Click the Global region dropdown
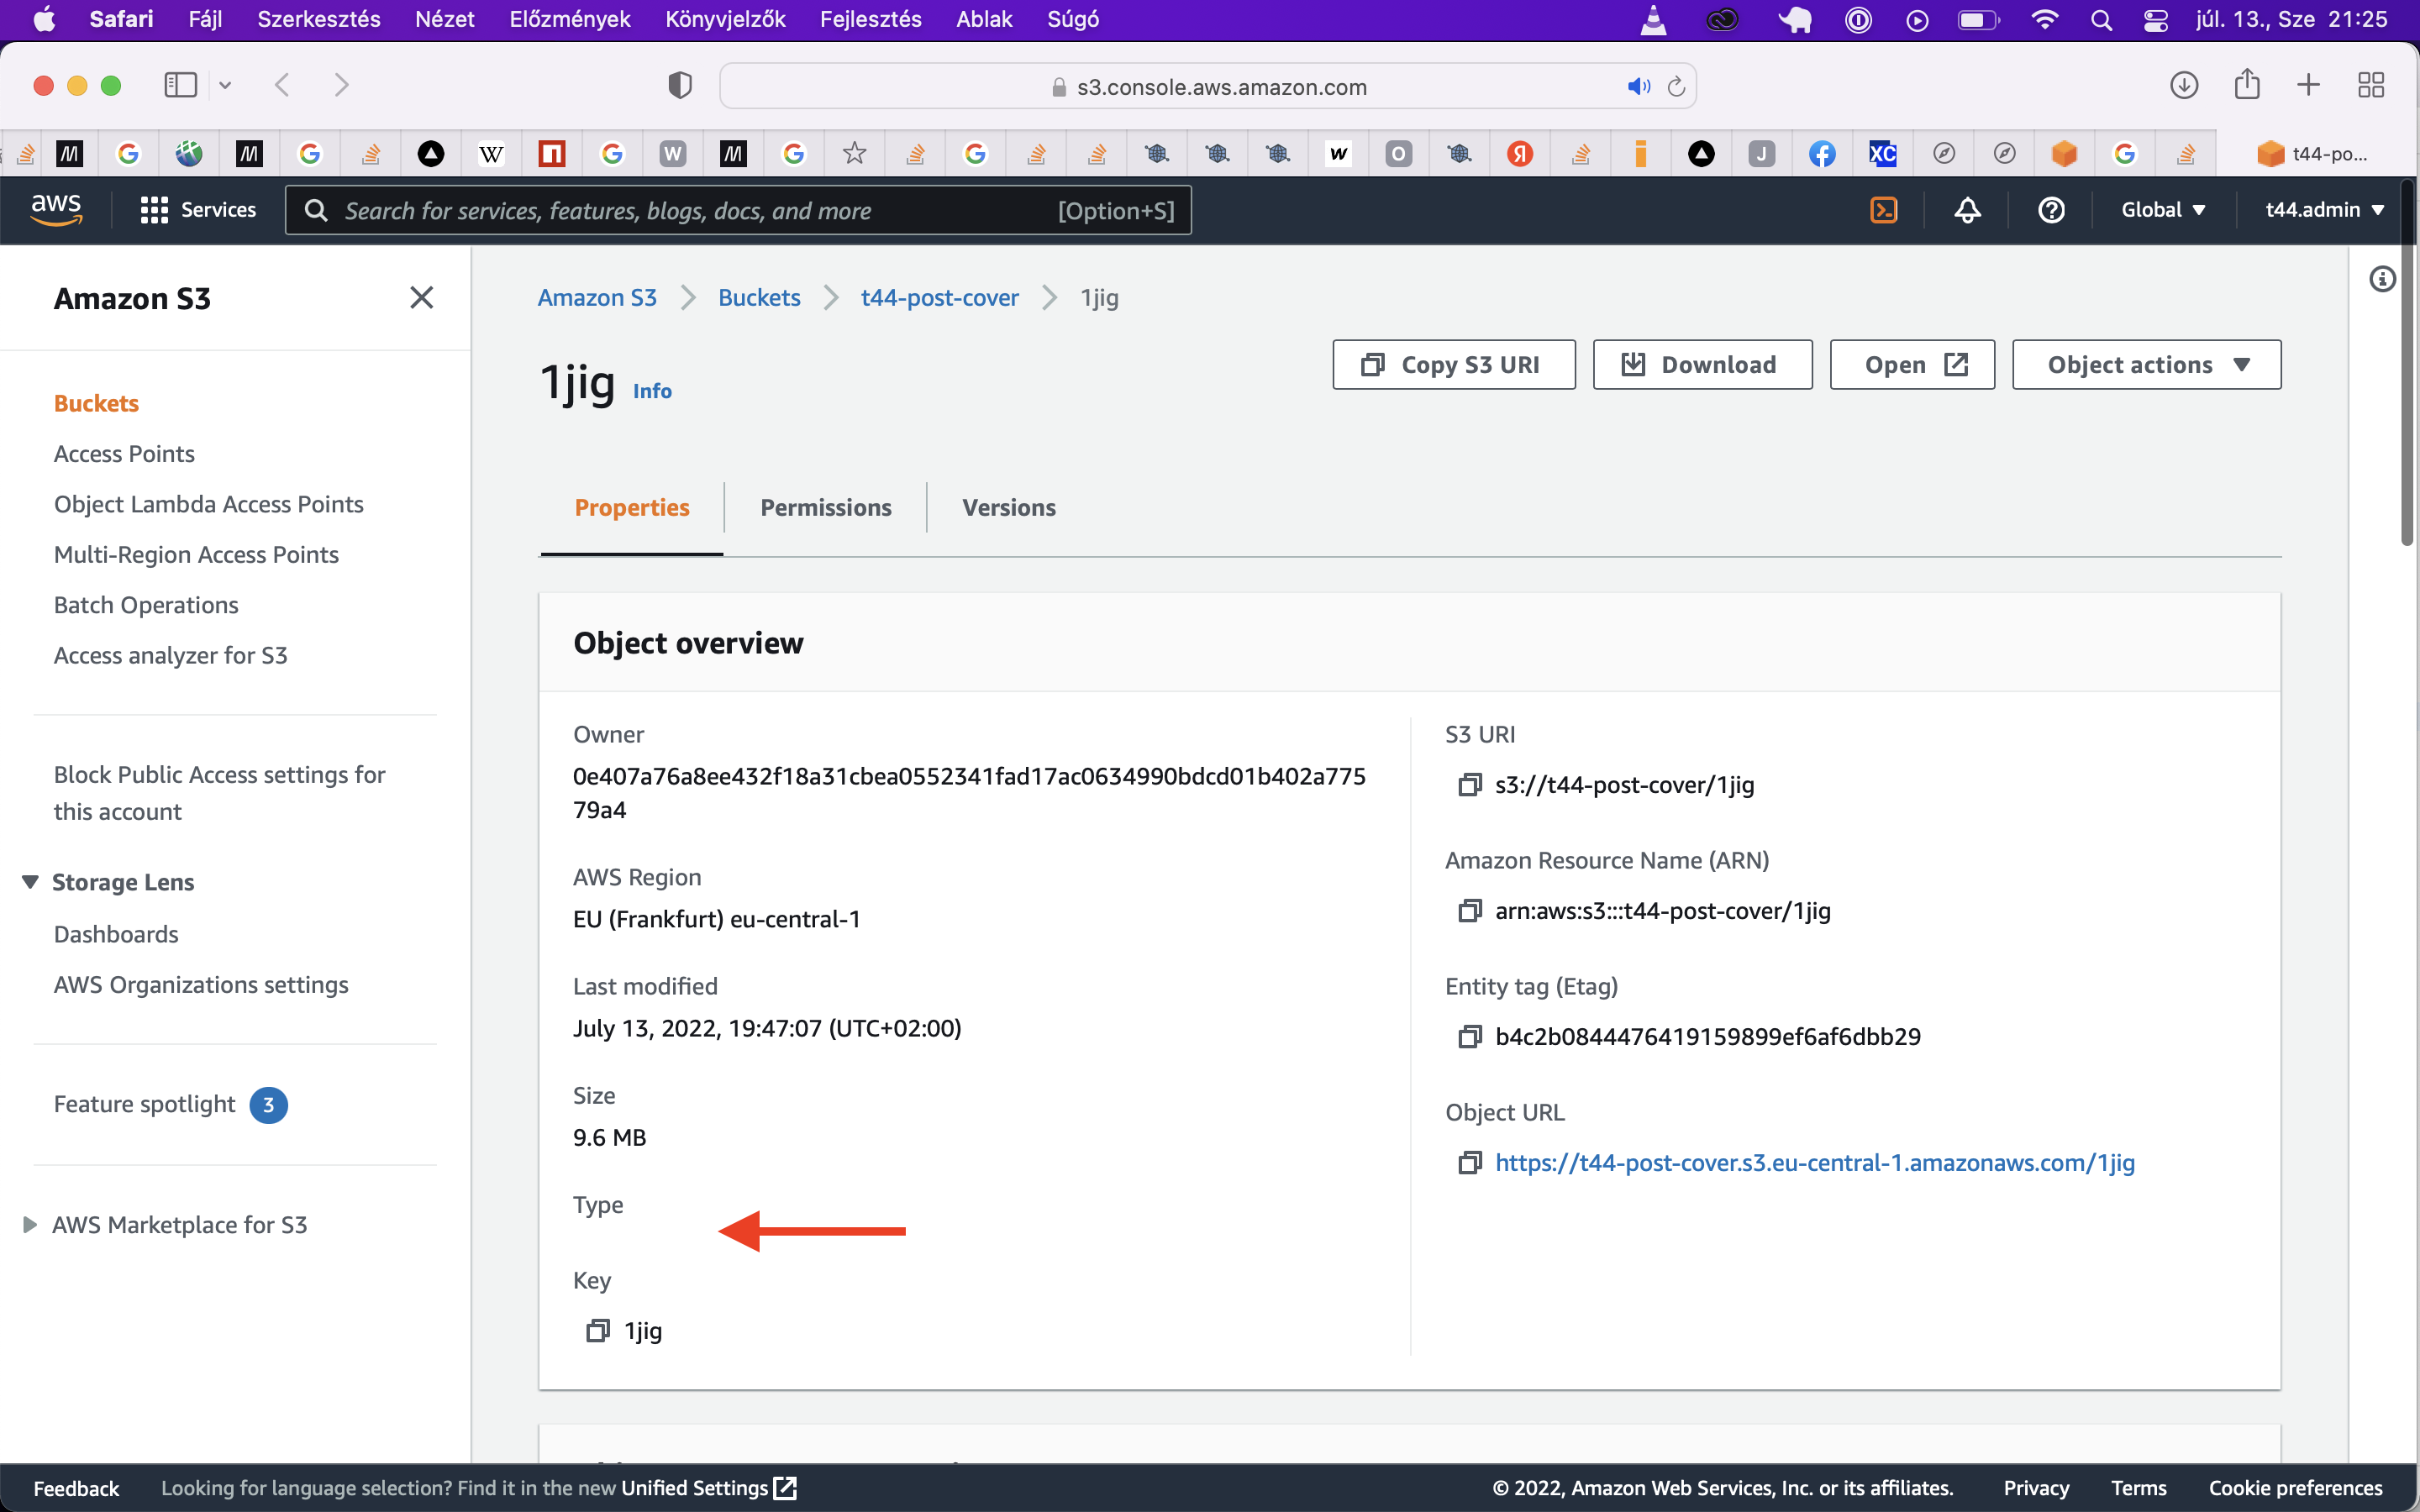Image resolution: width=2420 pixels, height=1512 pixels. 2164,211
